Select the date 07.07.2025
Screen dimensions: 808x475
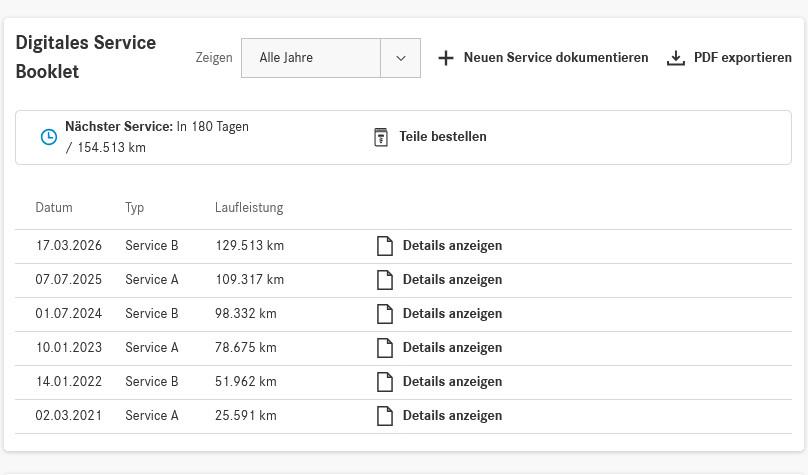click(69, 280)
